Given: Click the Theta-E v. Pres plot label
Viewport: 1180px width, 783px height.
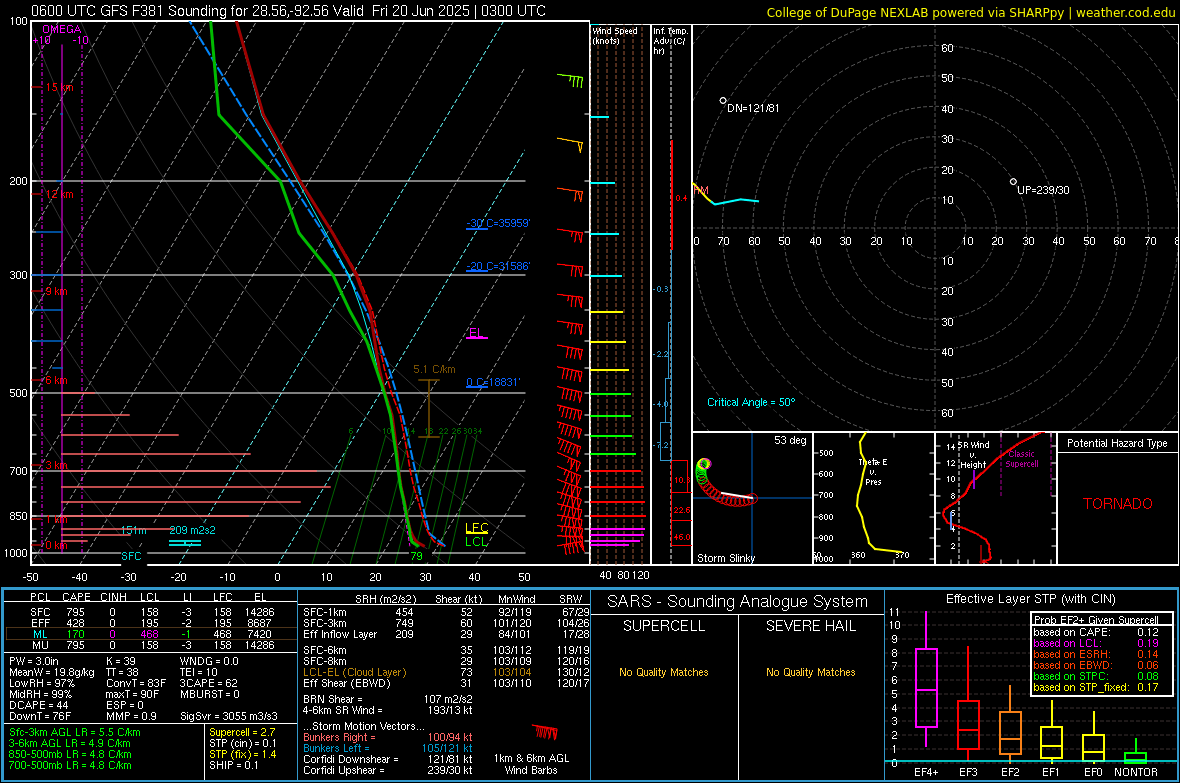Looking at the screenshot, I should pos(873,472).
